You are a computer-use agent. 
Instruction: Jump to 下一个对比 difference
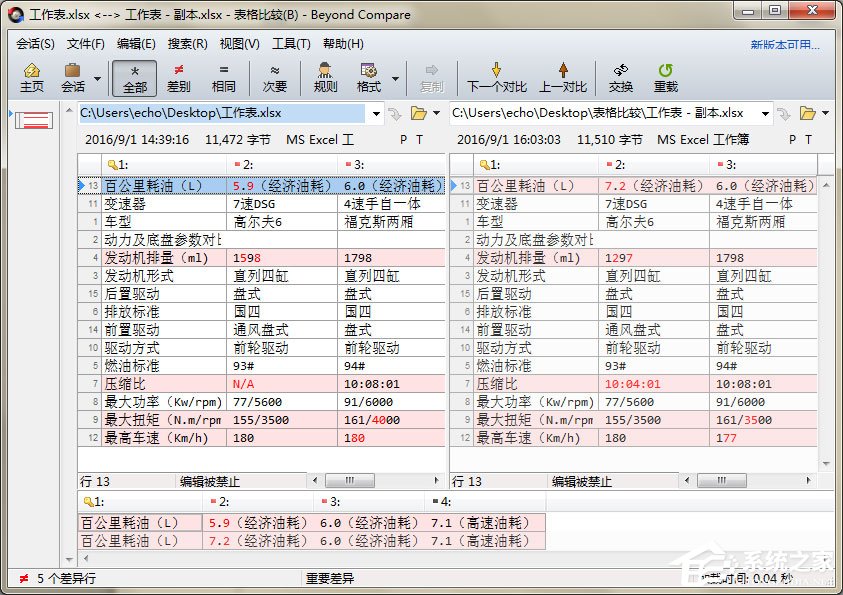[497, 76]
